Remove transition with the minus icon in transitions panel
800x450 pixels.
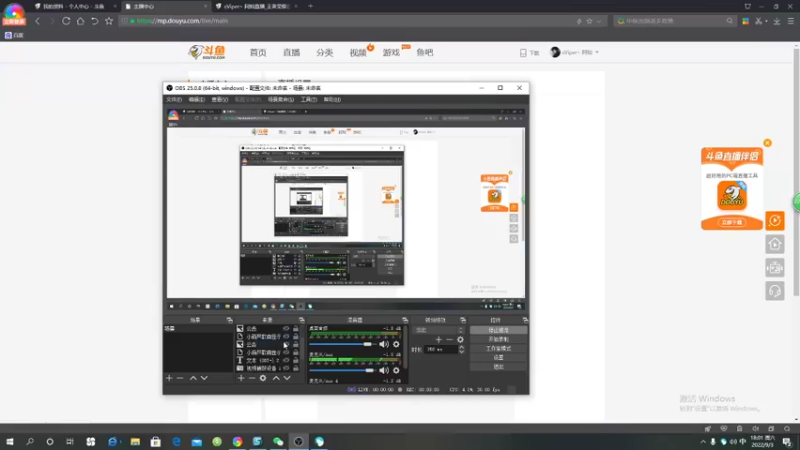coord(449,339)
